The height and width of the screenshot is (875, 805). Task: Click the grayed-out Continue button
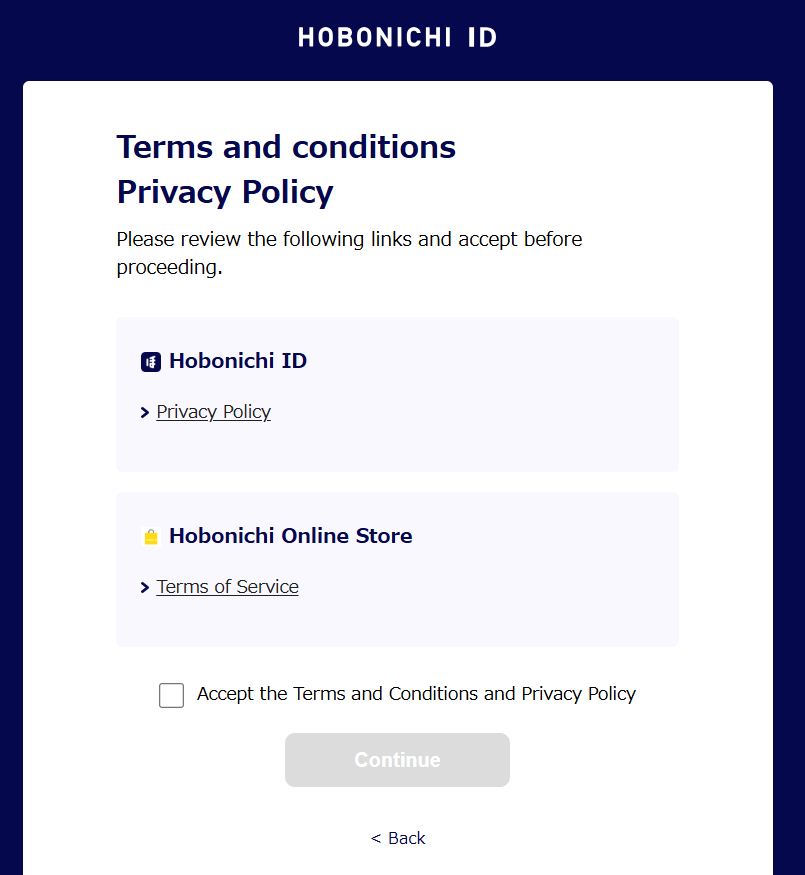point(397,759)
